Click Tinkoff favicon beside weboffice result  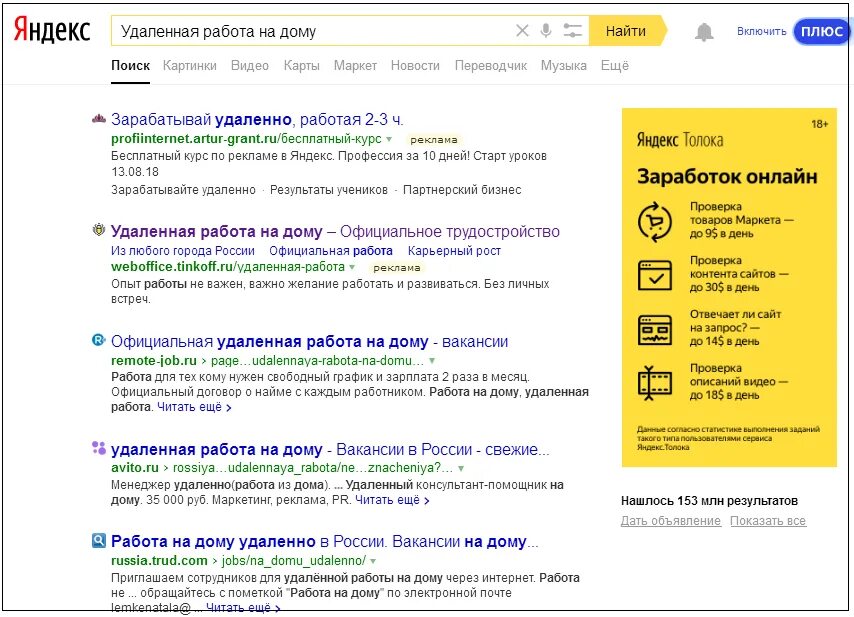tap(99, 229)
